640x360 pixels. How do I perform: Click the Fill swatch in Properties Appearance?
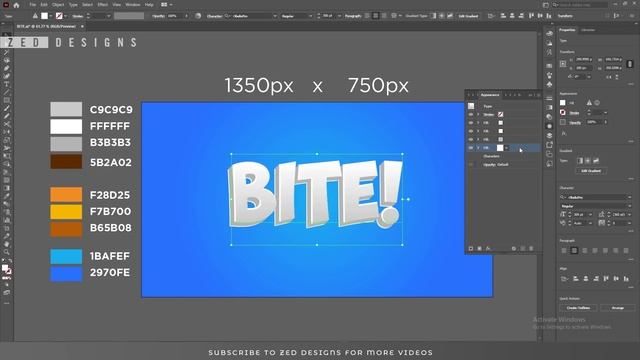tap(562, 102)
